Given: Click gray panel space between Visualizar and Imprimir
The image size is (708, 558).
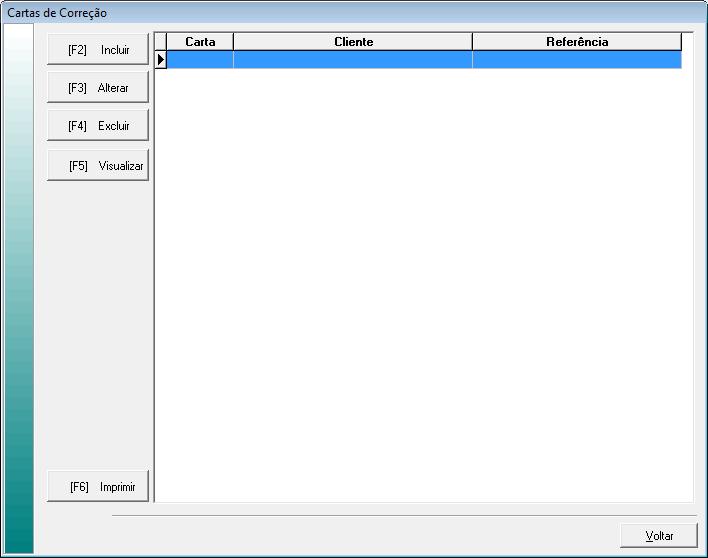Looking at the screenshot, I should tap(98, 320).
